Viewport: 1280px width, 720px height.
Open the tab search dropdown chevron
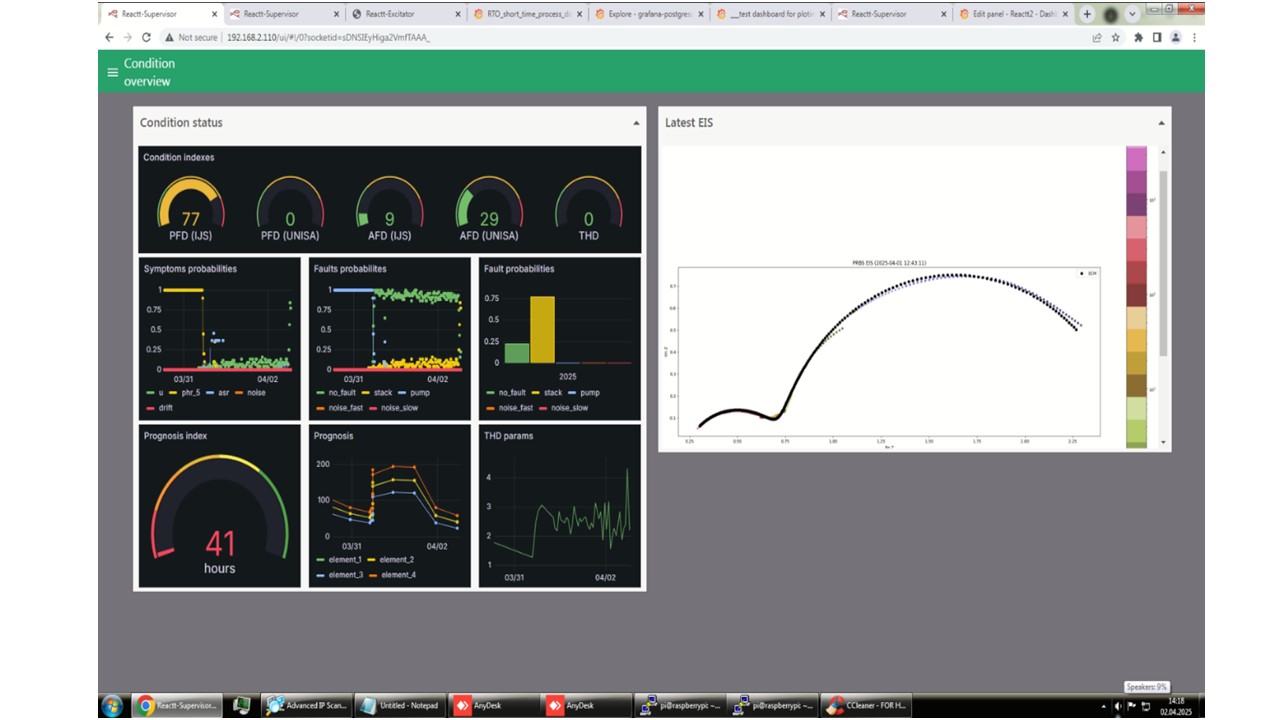pos(1132,14)
